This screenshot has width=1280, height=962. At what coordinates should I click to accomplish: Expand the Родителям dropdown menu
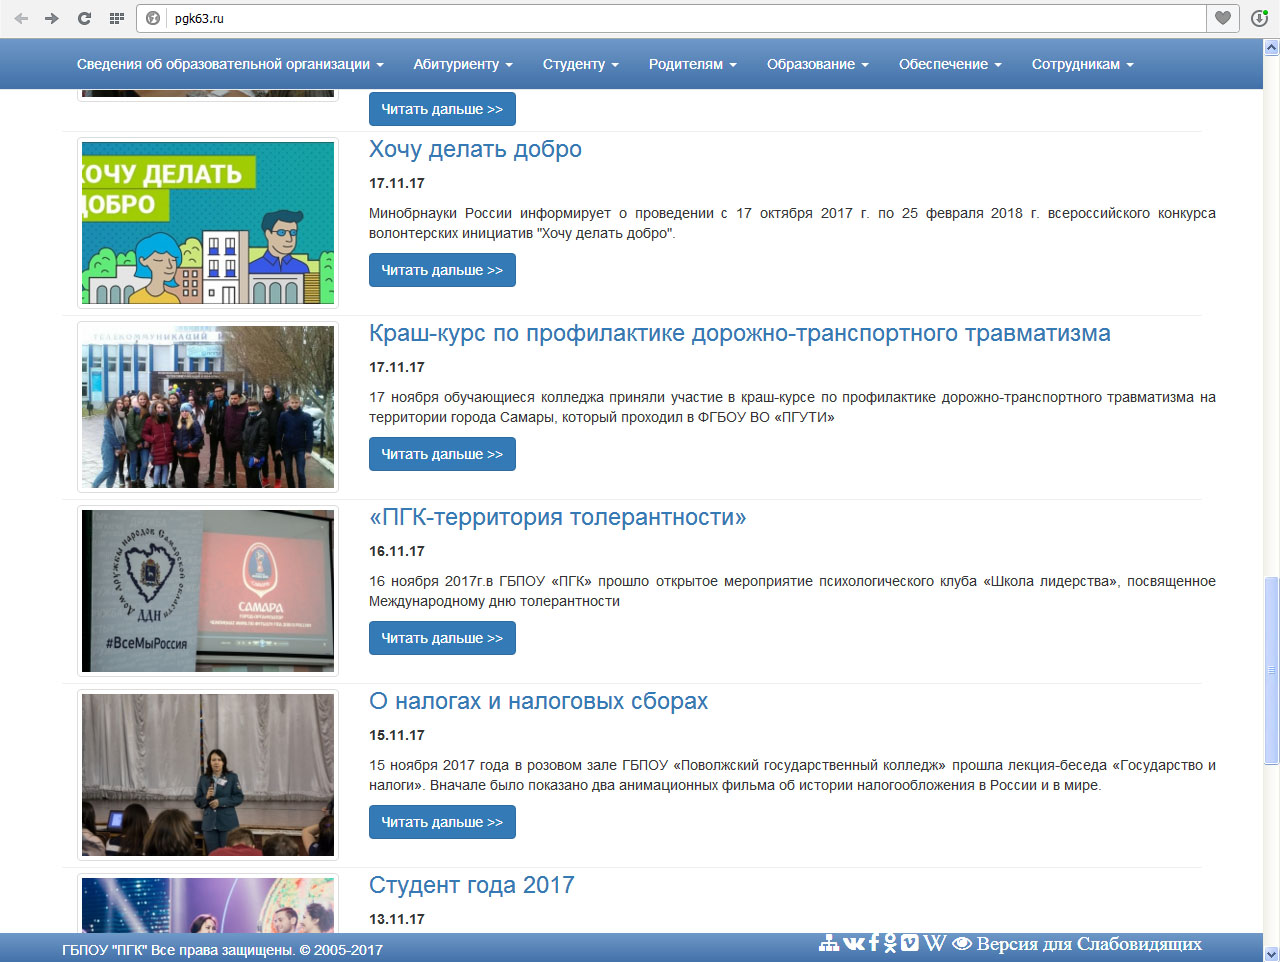(693, 64)
